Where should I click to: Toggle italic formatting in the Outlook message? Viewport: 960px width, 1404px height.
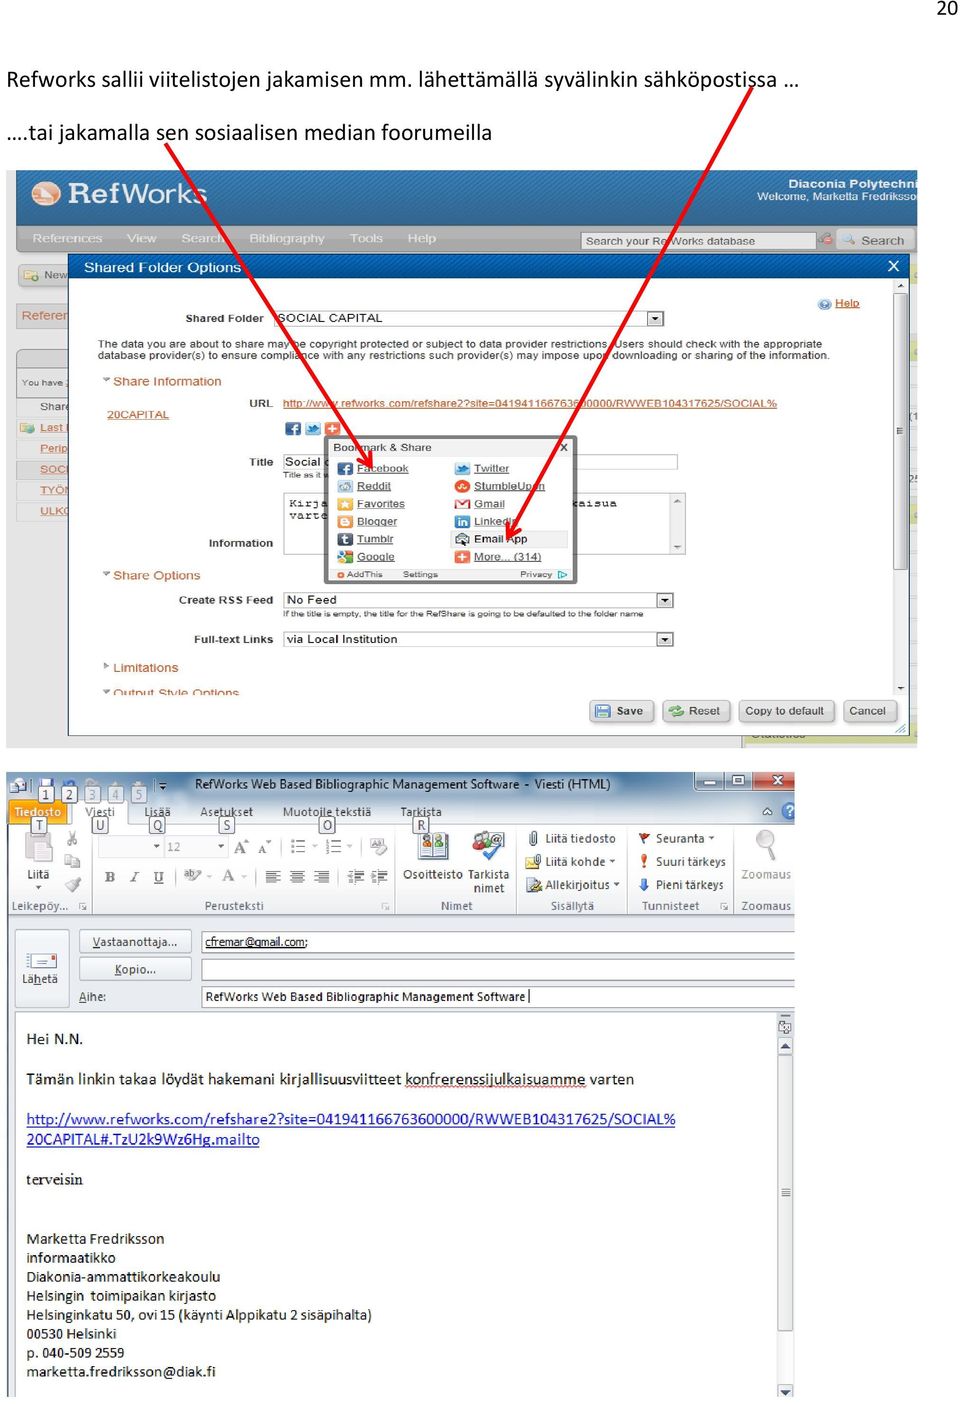pos(134,877)
